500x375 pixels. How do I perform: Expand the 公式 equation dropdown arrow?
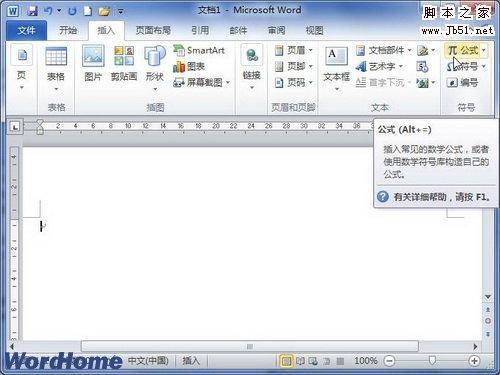(484, 50)
